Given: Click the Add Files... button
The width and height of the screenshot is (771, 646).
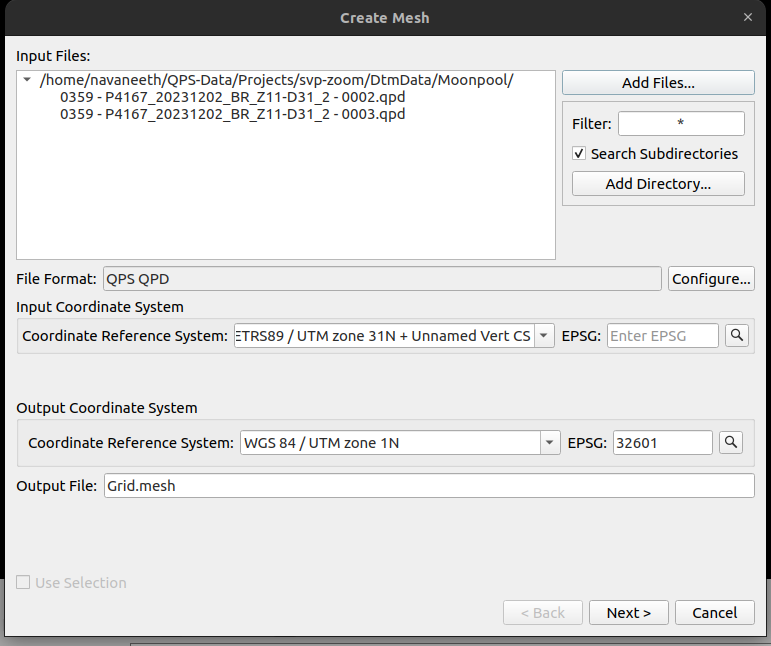Looking at the screenshot, I should (658, 83).
